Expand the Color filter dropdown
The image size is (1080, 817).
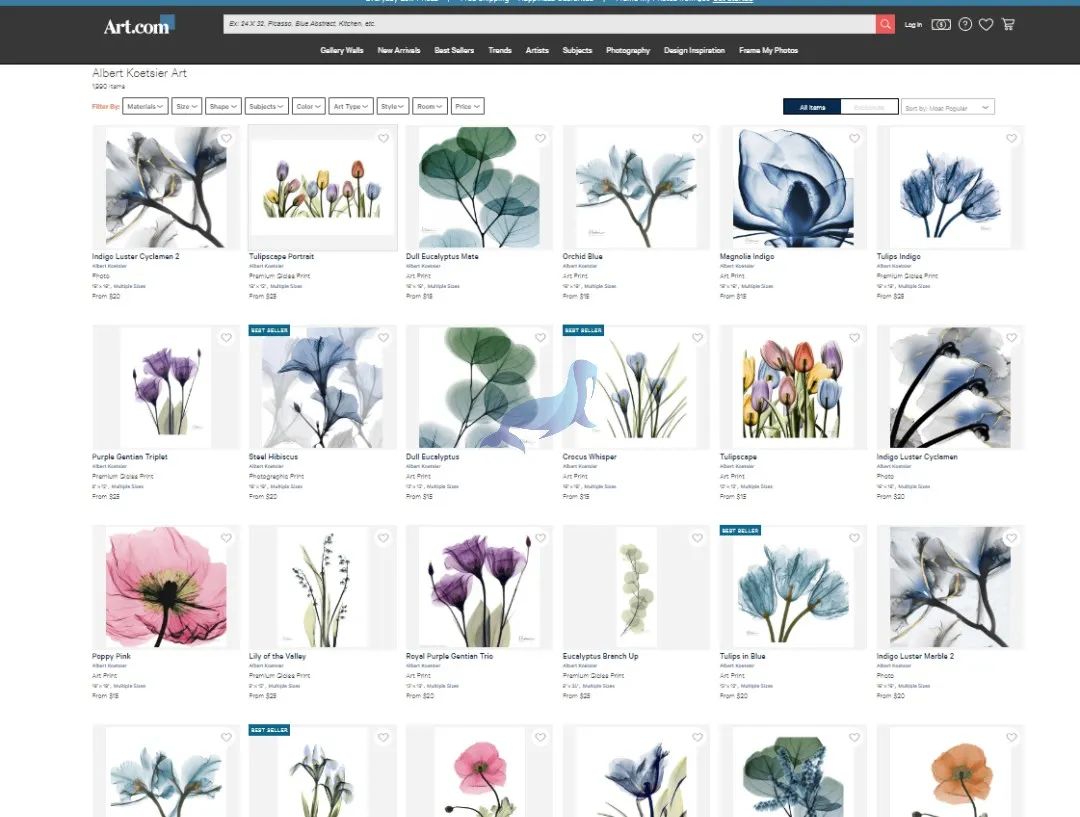pyautogui.click(x=309, y=106)
